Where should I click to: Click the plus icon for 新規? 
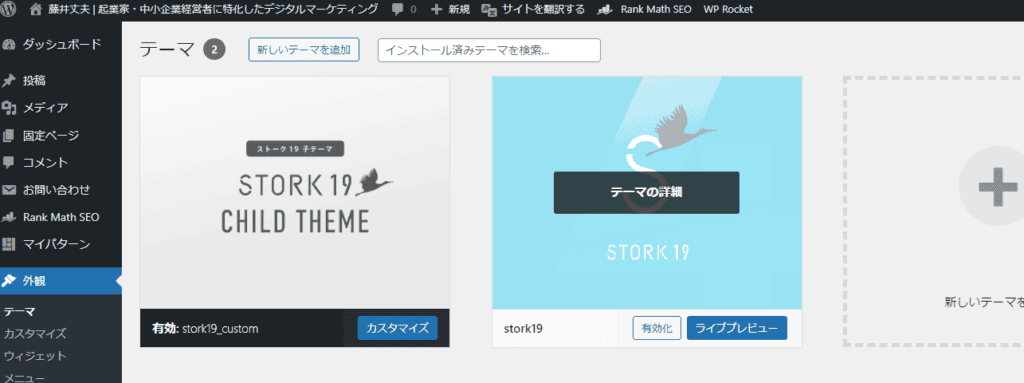[x=436, y=10]
